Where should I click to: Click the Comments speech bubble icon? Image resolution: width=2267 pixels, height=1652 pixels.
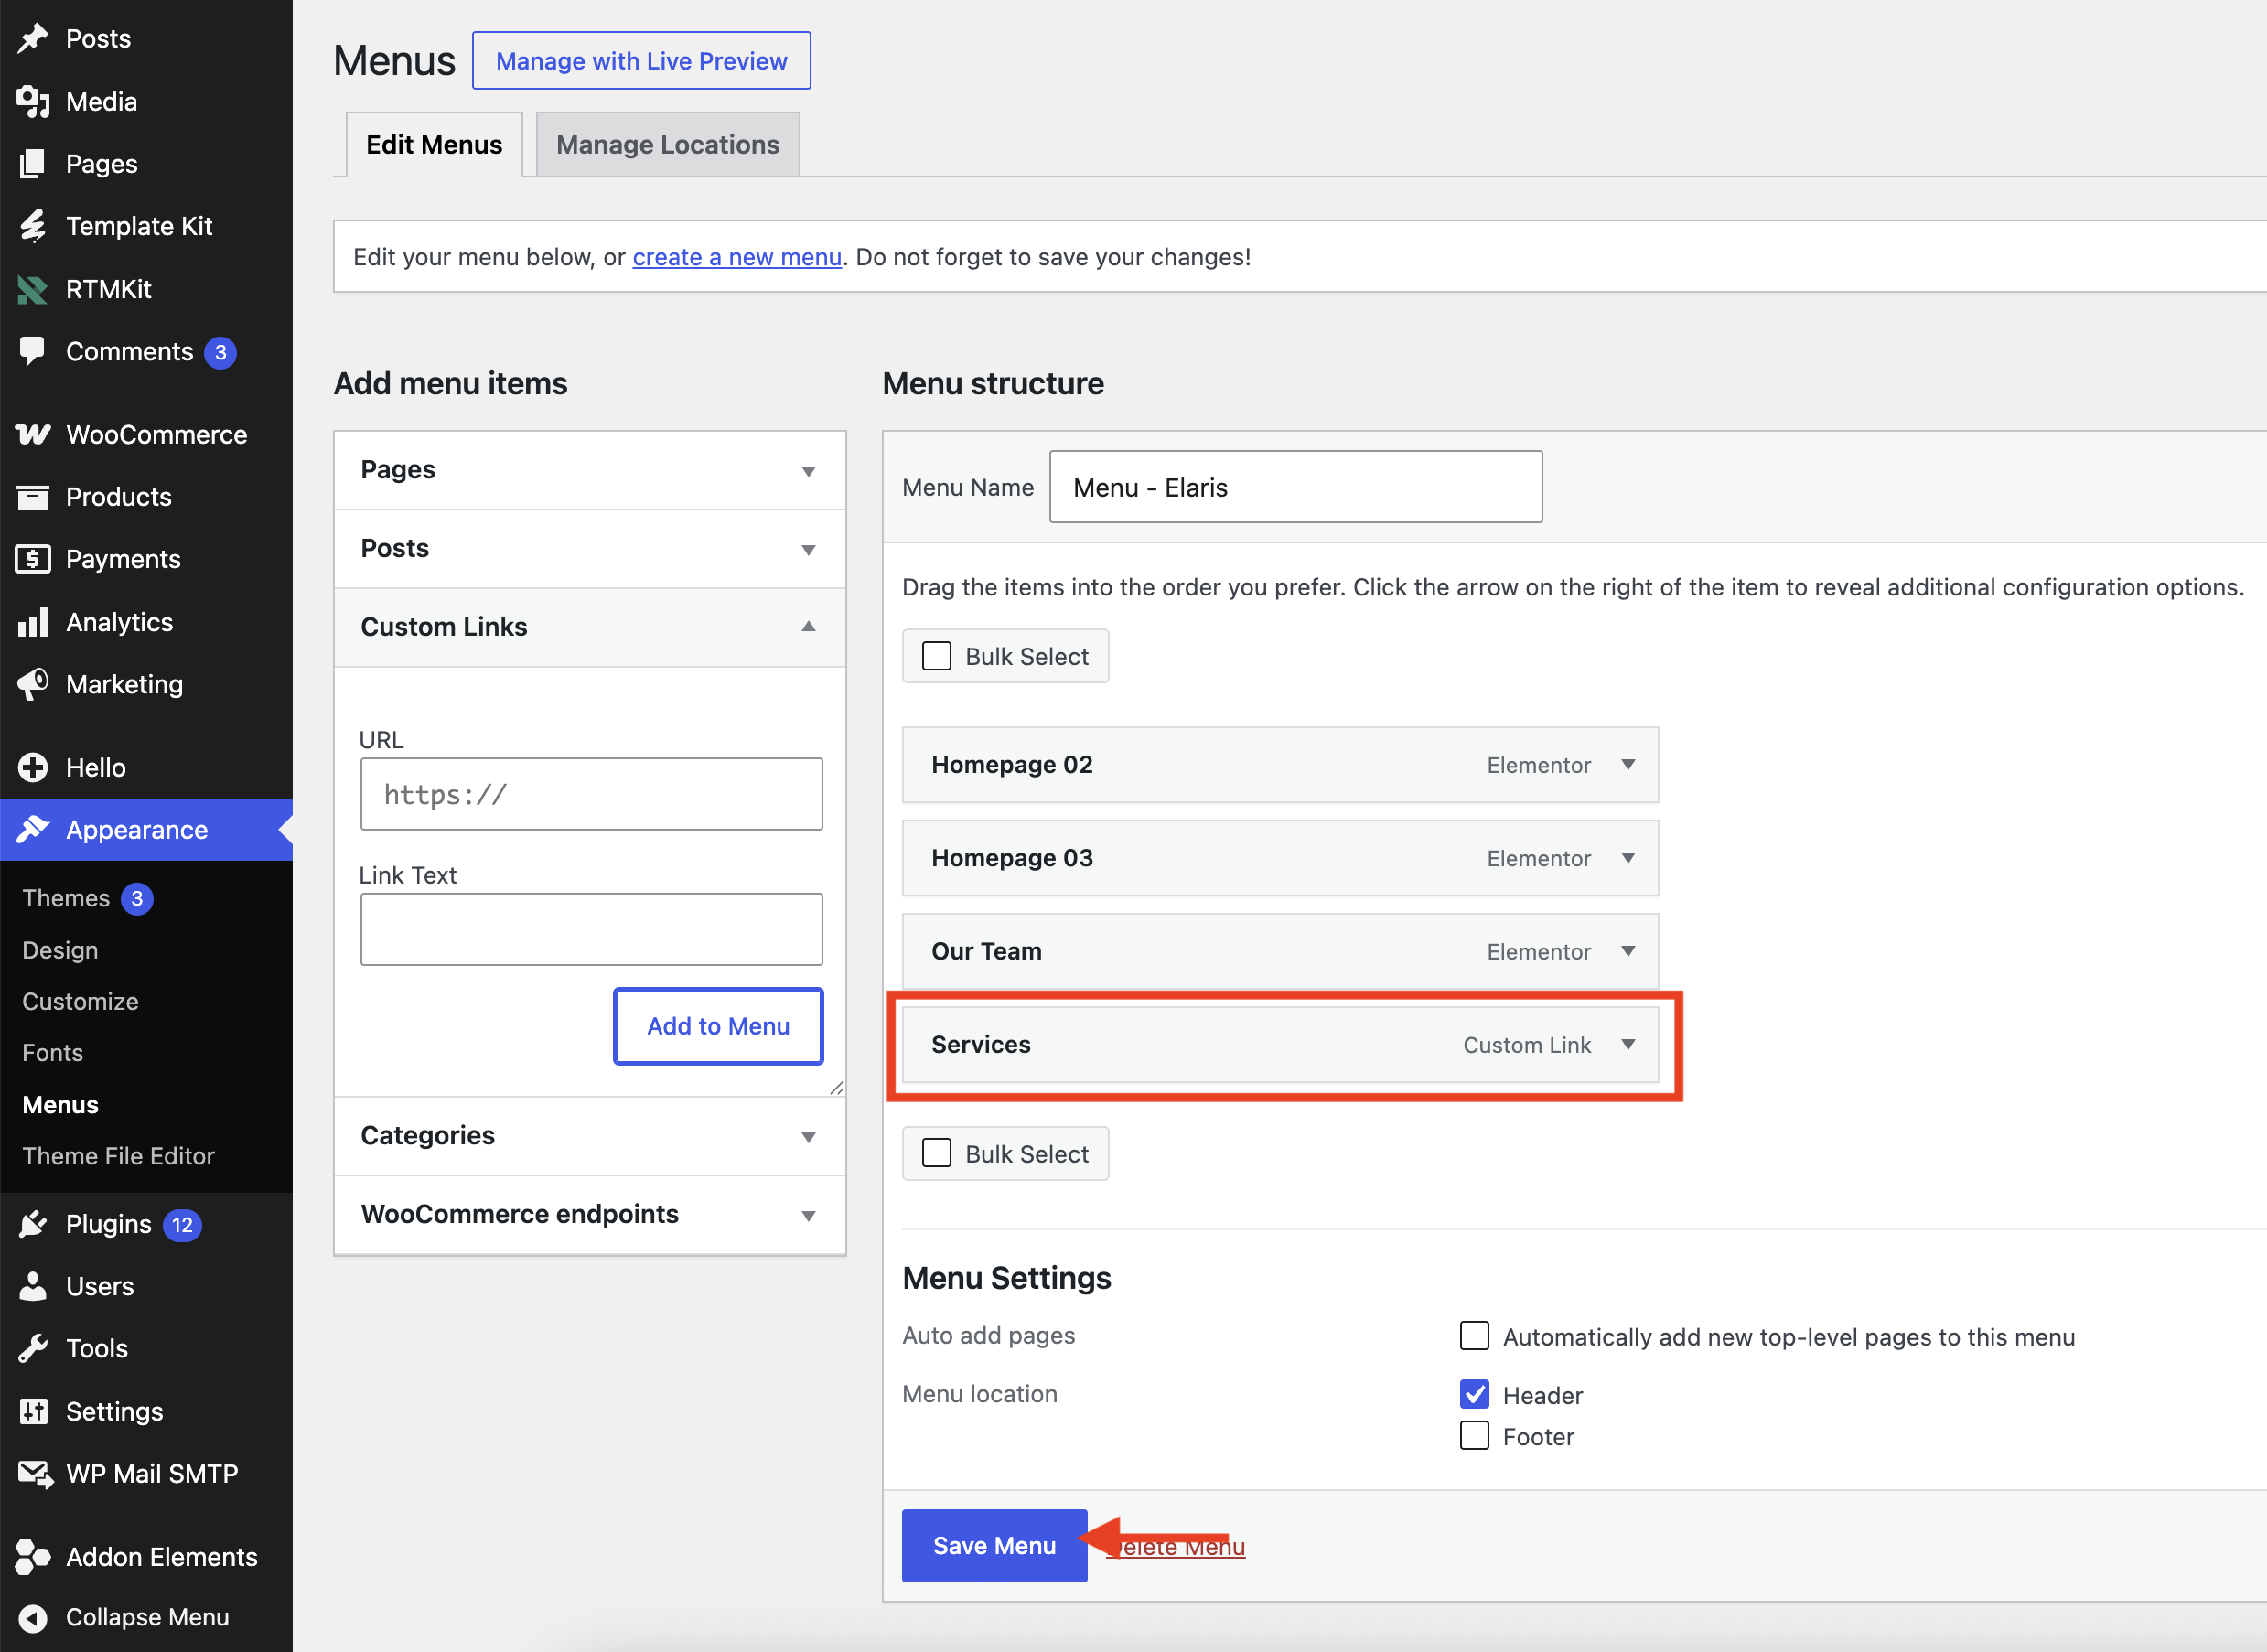click(33, 351)
